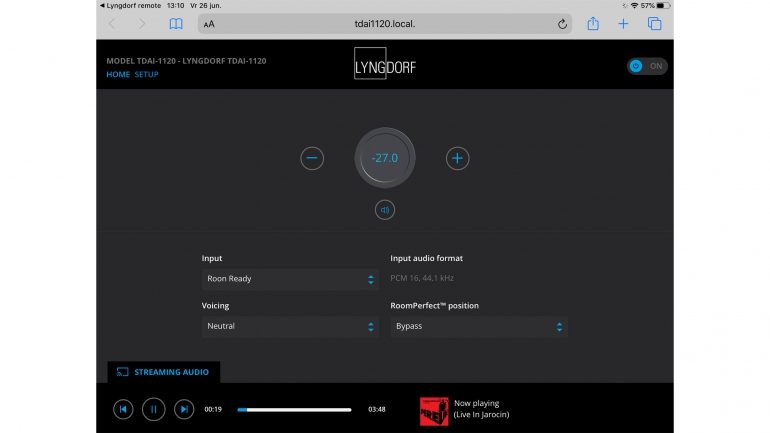Image resolution: width=770 pixels, height=433 pixels.
Task: Open the SETUP page link
Action: pos(146,75)
